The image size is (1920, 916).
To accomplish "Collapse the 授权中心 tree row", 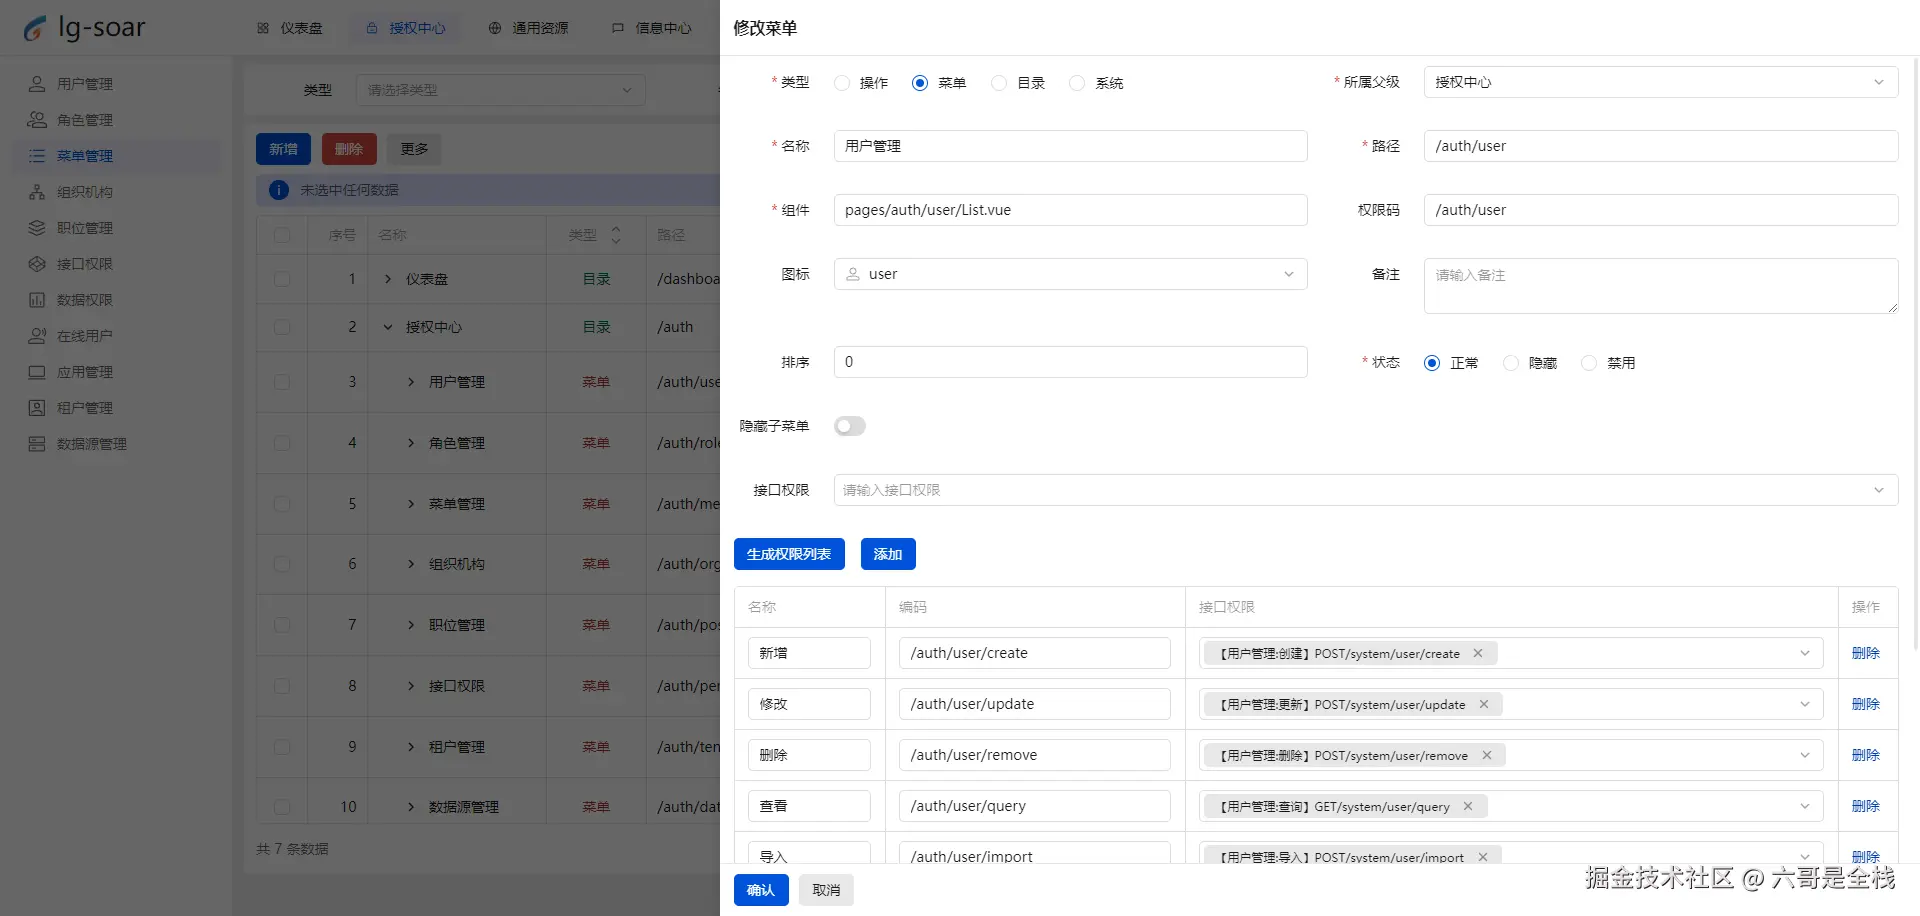I will (388, 327).
